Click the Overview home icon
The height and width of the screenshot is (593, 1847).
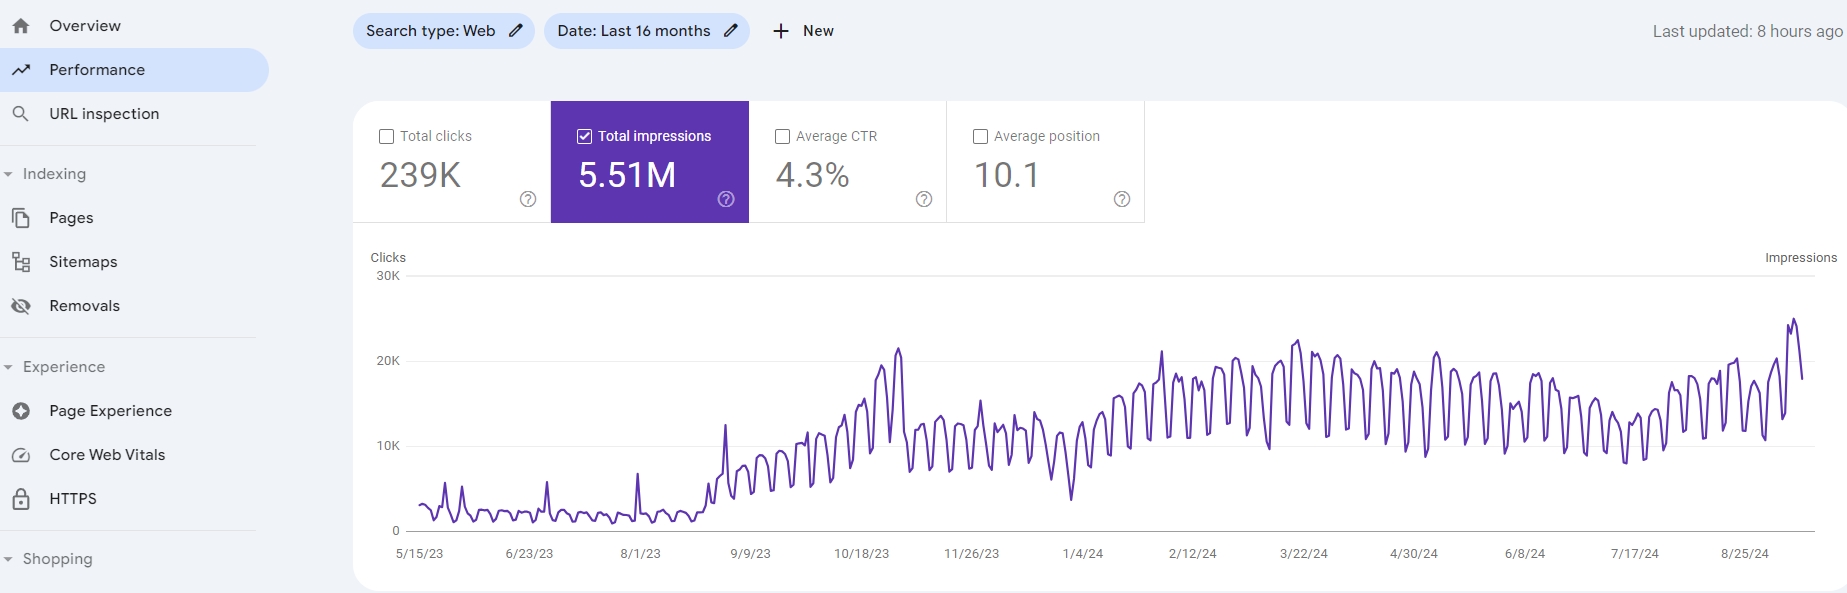(x=20, y=26)
